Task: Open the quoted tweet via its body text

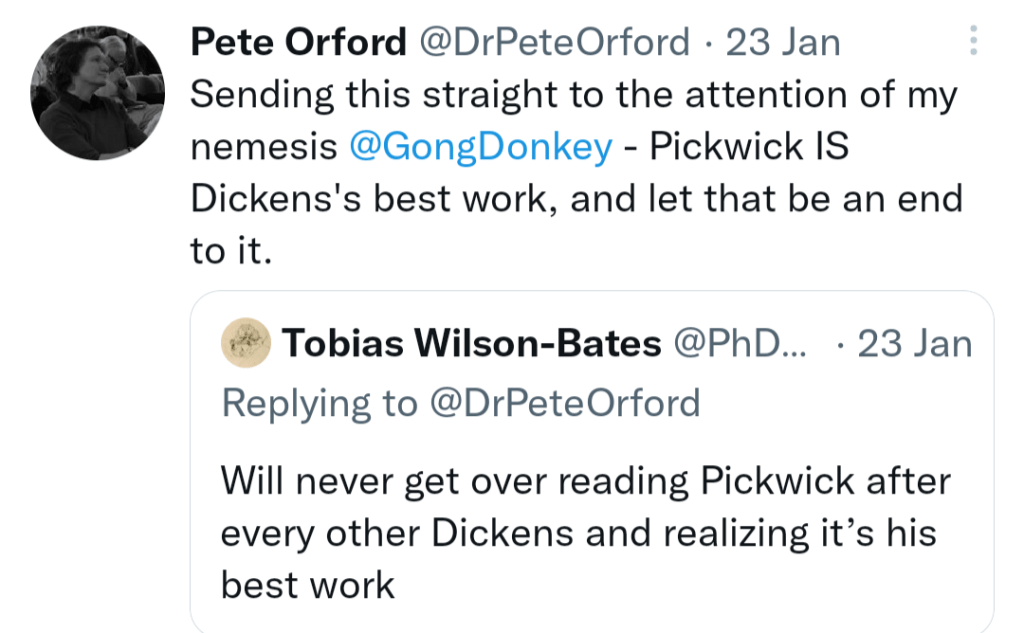Action: [x=585, y=532]
